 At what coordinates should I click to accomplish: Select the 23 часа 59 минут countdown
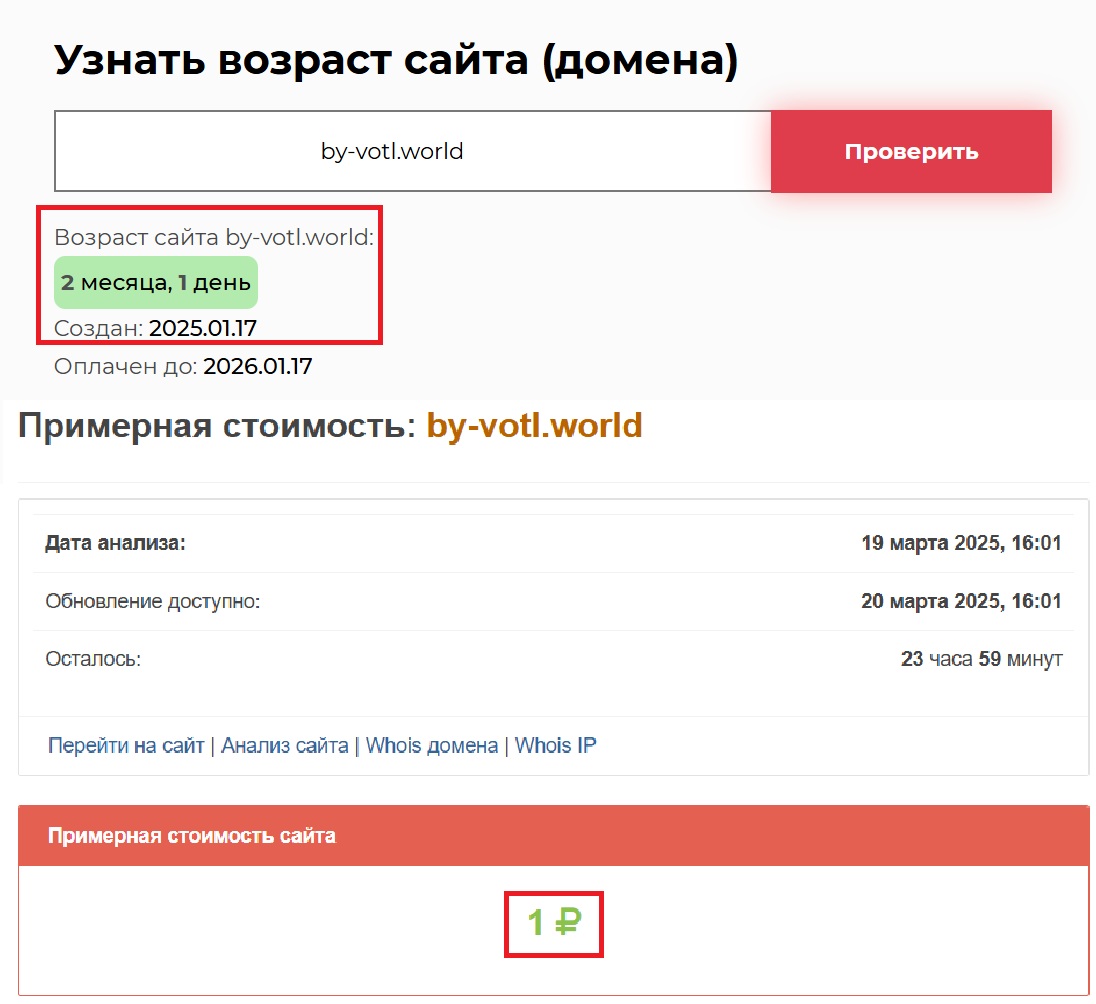pyautogui.click(x=981, y=659)
